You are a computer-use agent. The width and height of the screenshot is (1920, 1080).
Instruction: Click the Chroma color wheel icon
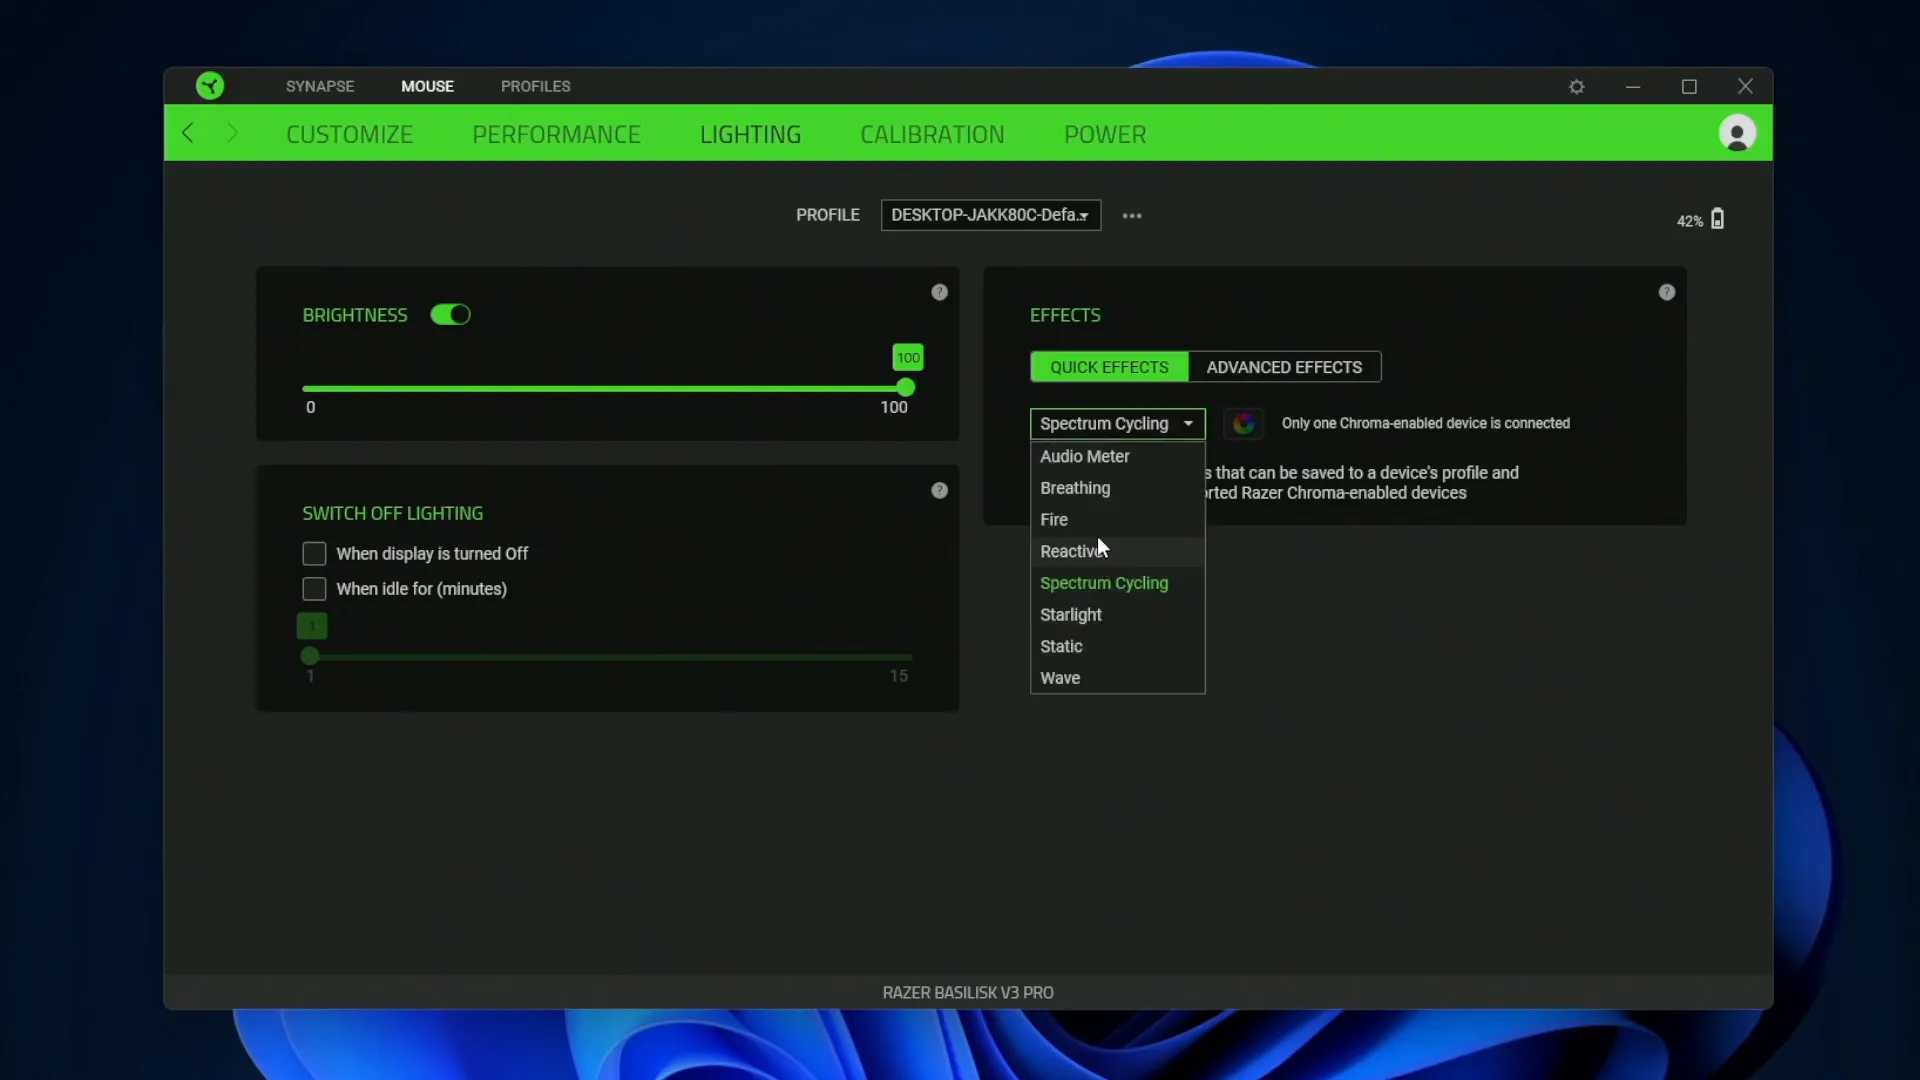(1243, 424)
